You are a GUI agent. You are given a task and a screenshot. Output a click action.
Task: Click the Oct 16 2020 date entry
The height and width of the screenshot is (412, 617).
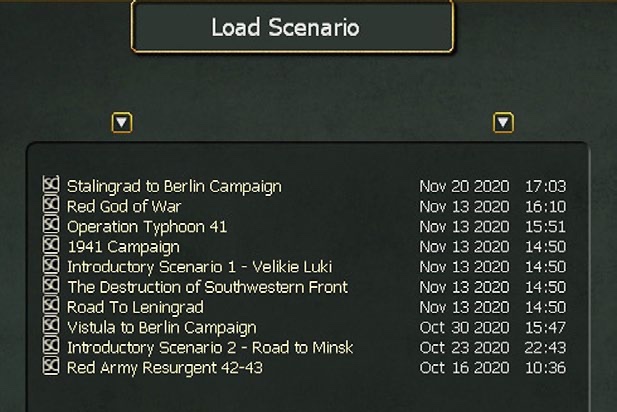point(464,367)
